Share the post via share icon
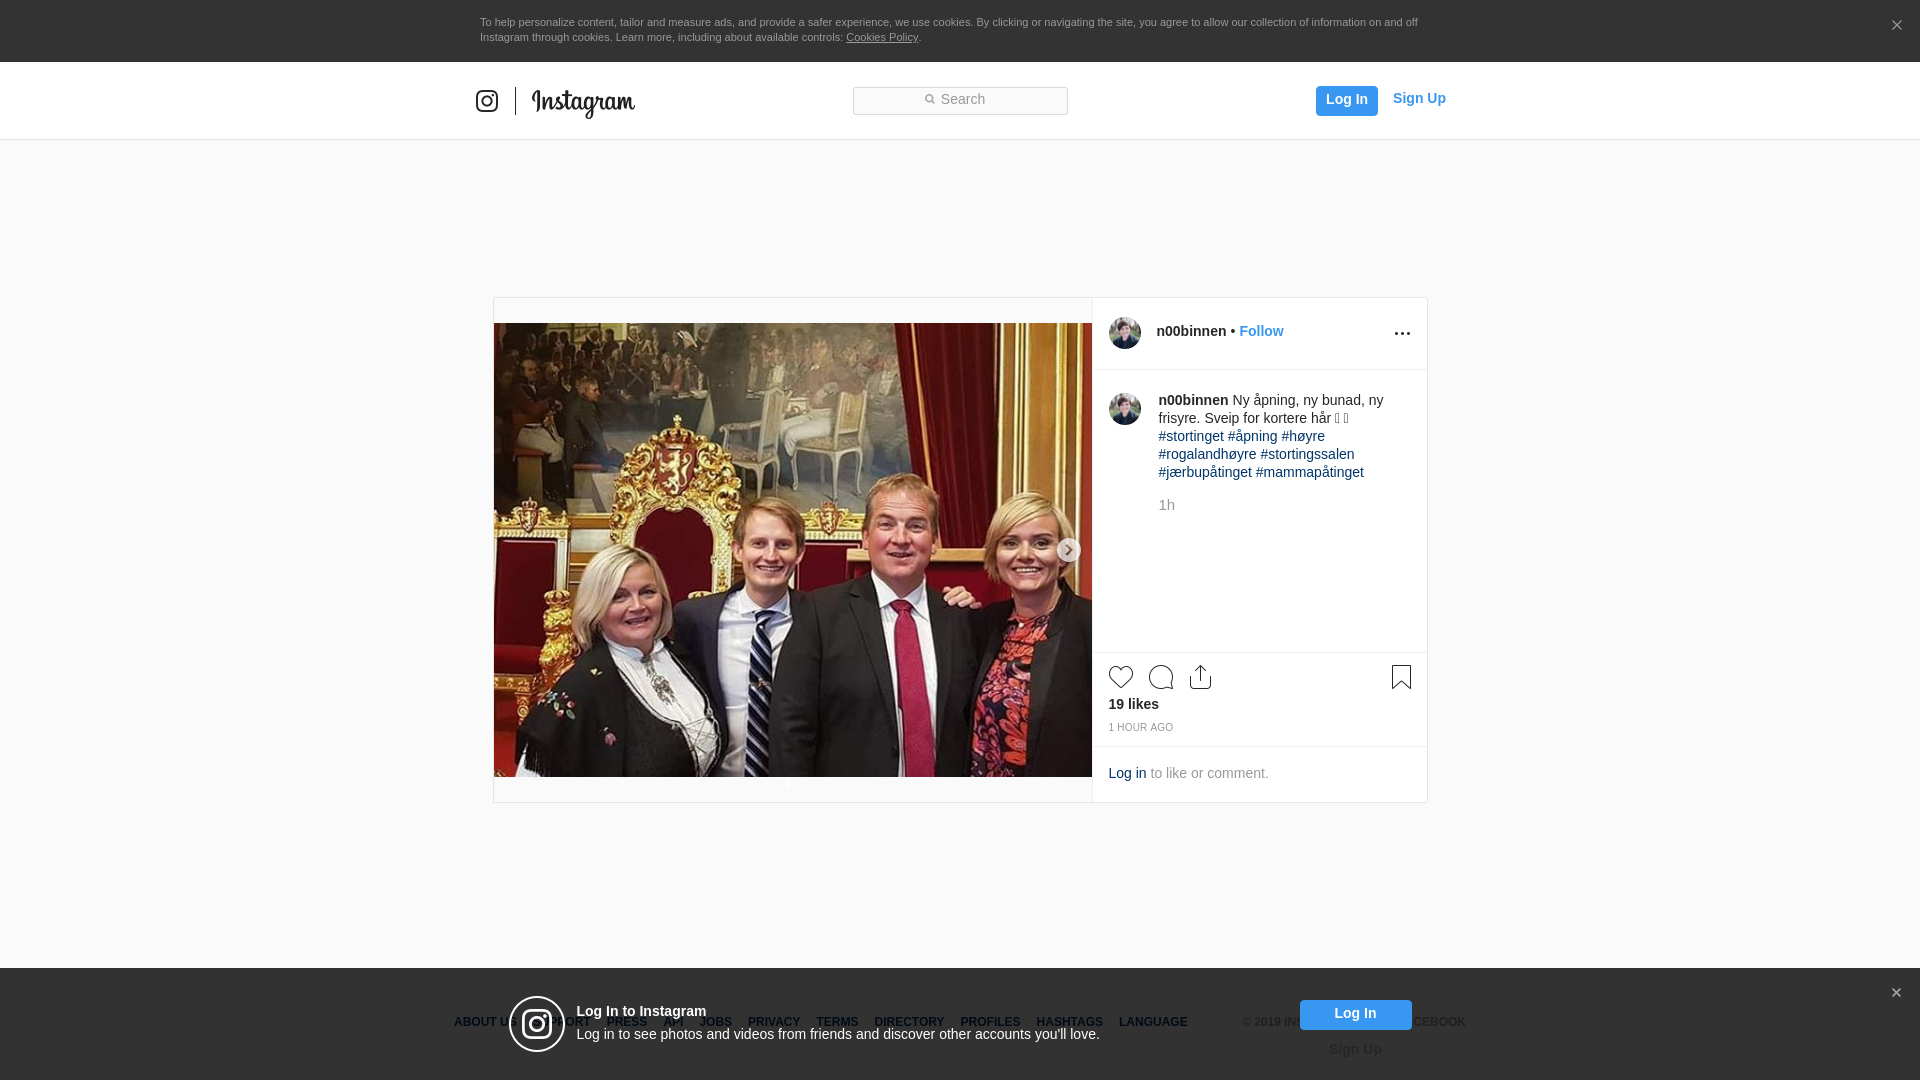 pyautogui.click(x=1200, y=677)
